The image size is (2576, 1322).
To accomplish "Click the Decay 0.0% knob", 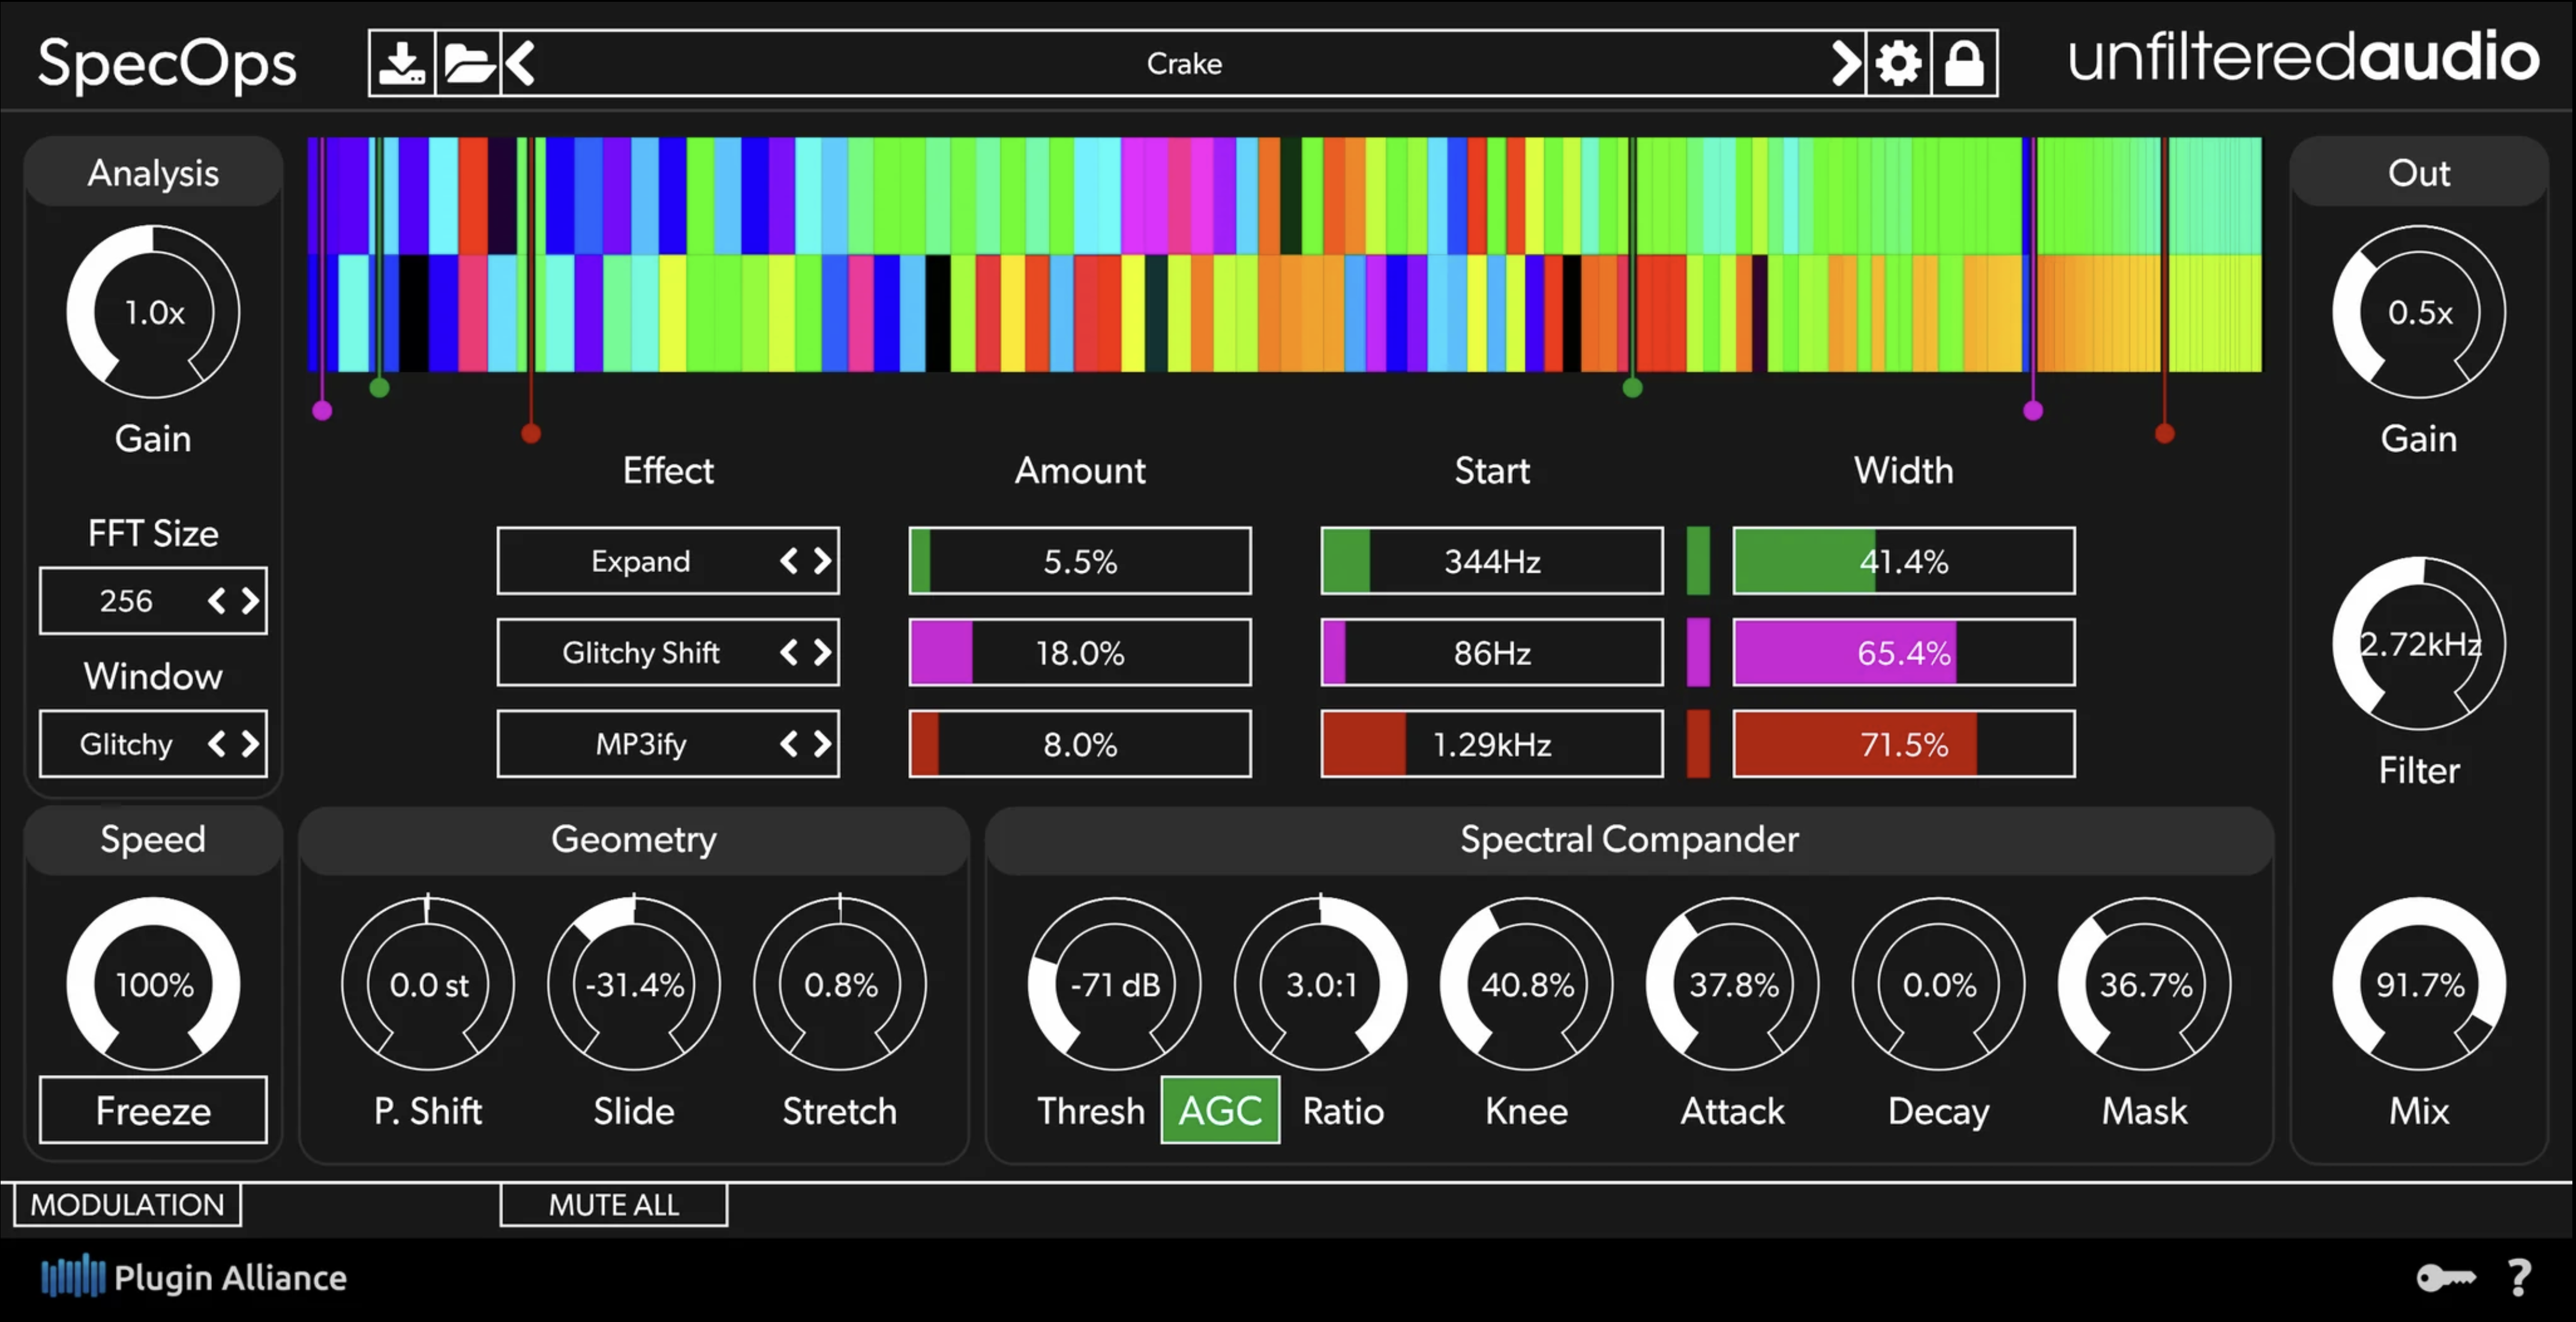I will pos(1939,984).
